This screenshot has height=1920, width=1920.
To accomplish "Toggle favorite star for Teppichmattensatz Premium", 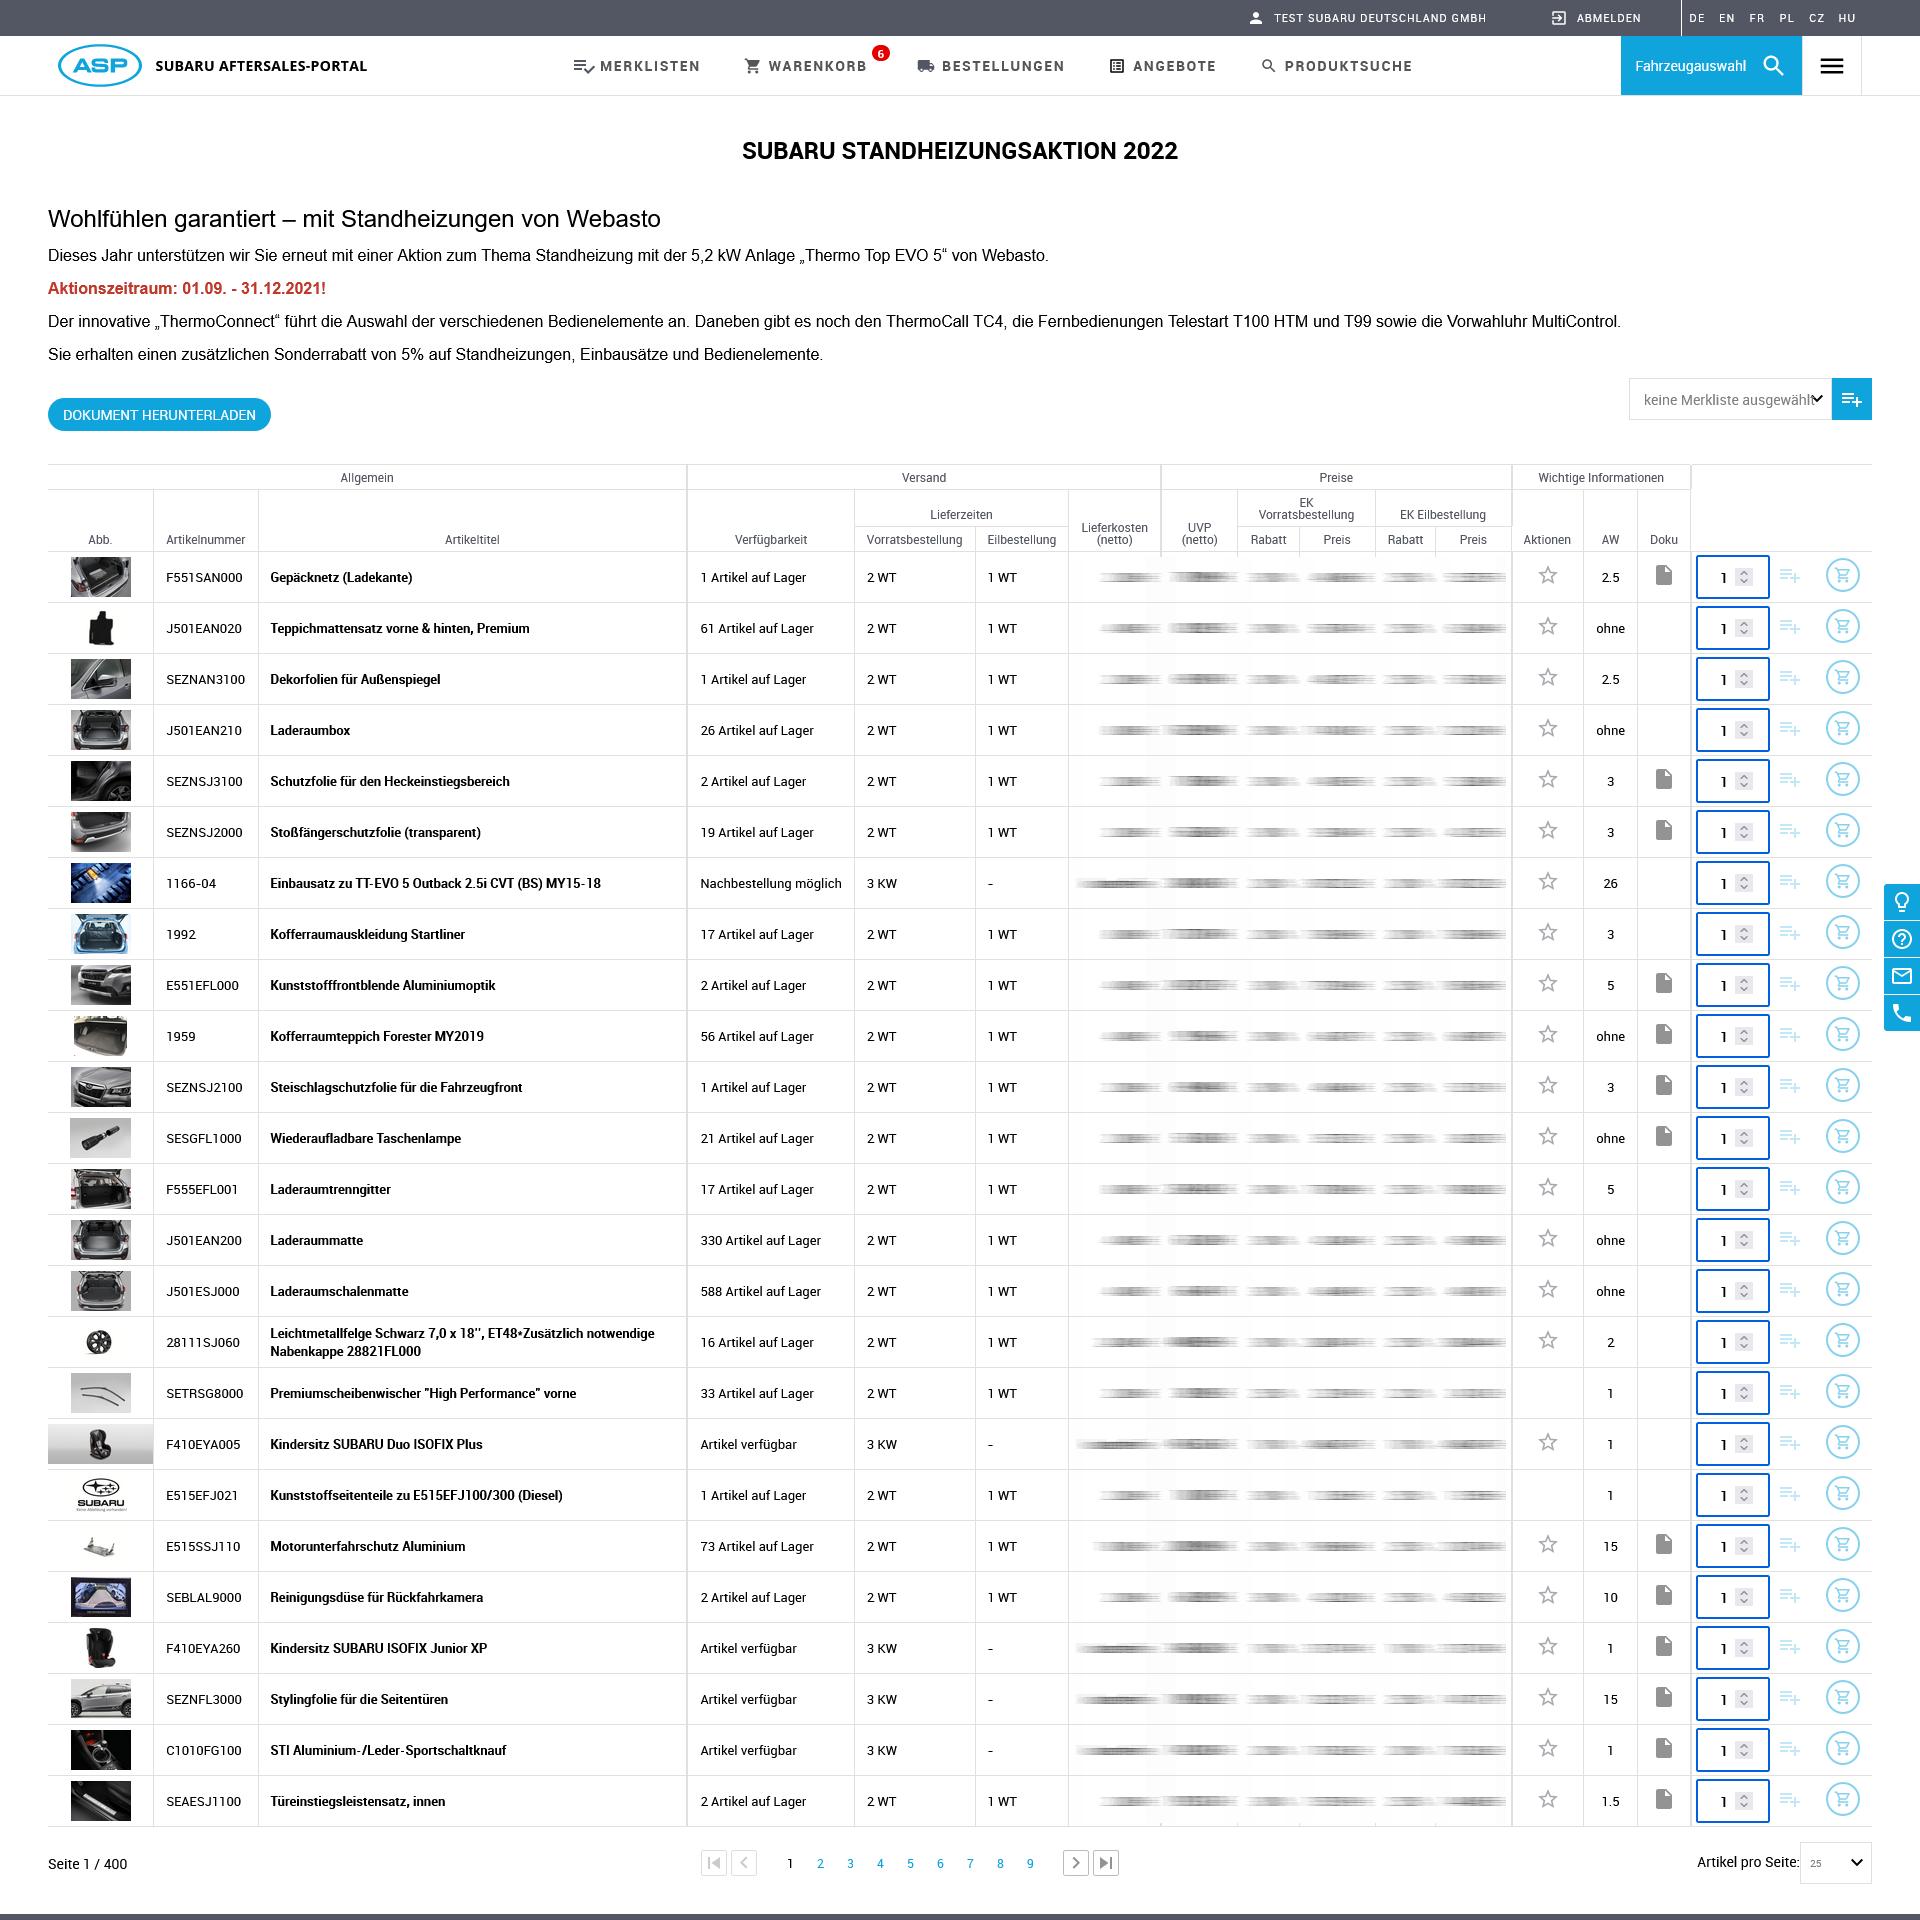I will pos(1547,627).
